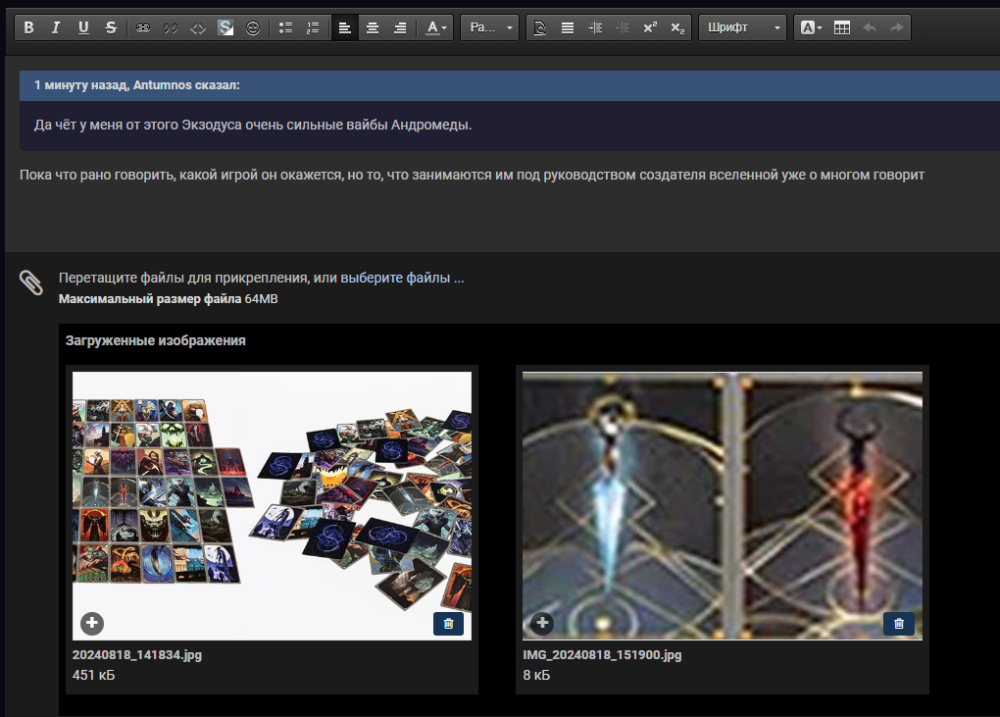The width and height of the screenshot is (1000, 717).
Task: Toggle underline formatting
Action: pyautogui.click(x=83, y=28)
